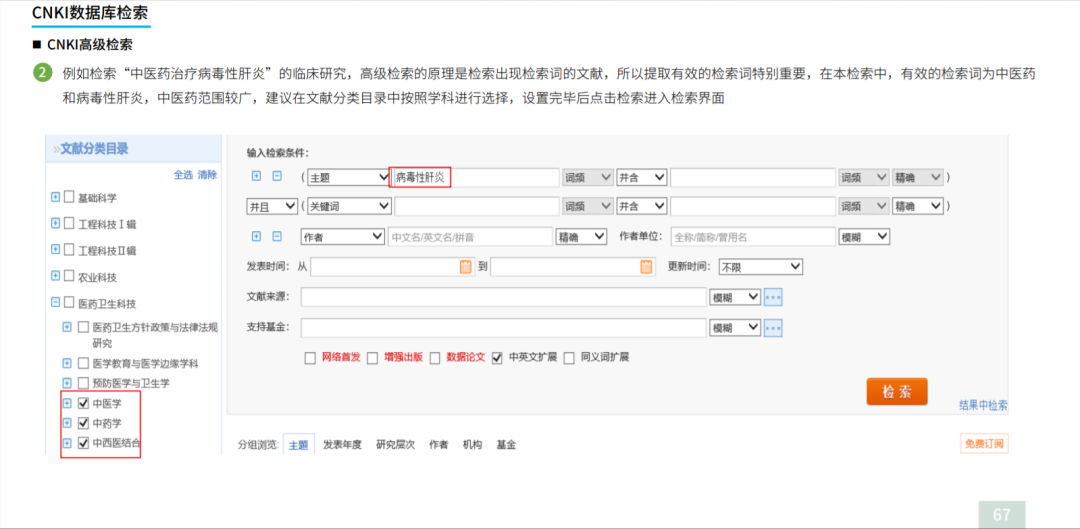Uncheck the 中英文扩展 checkbox

coord(497,358)
